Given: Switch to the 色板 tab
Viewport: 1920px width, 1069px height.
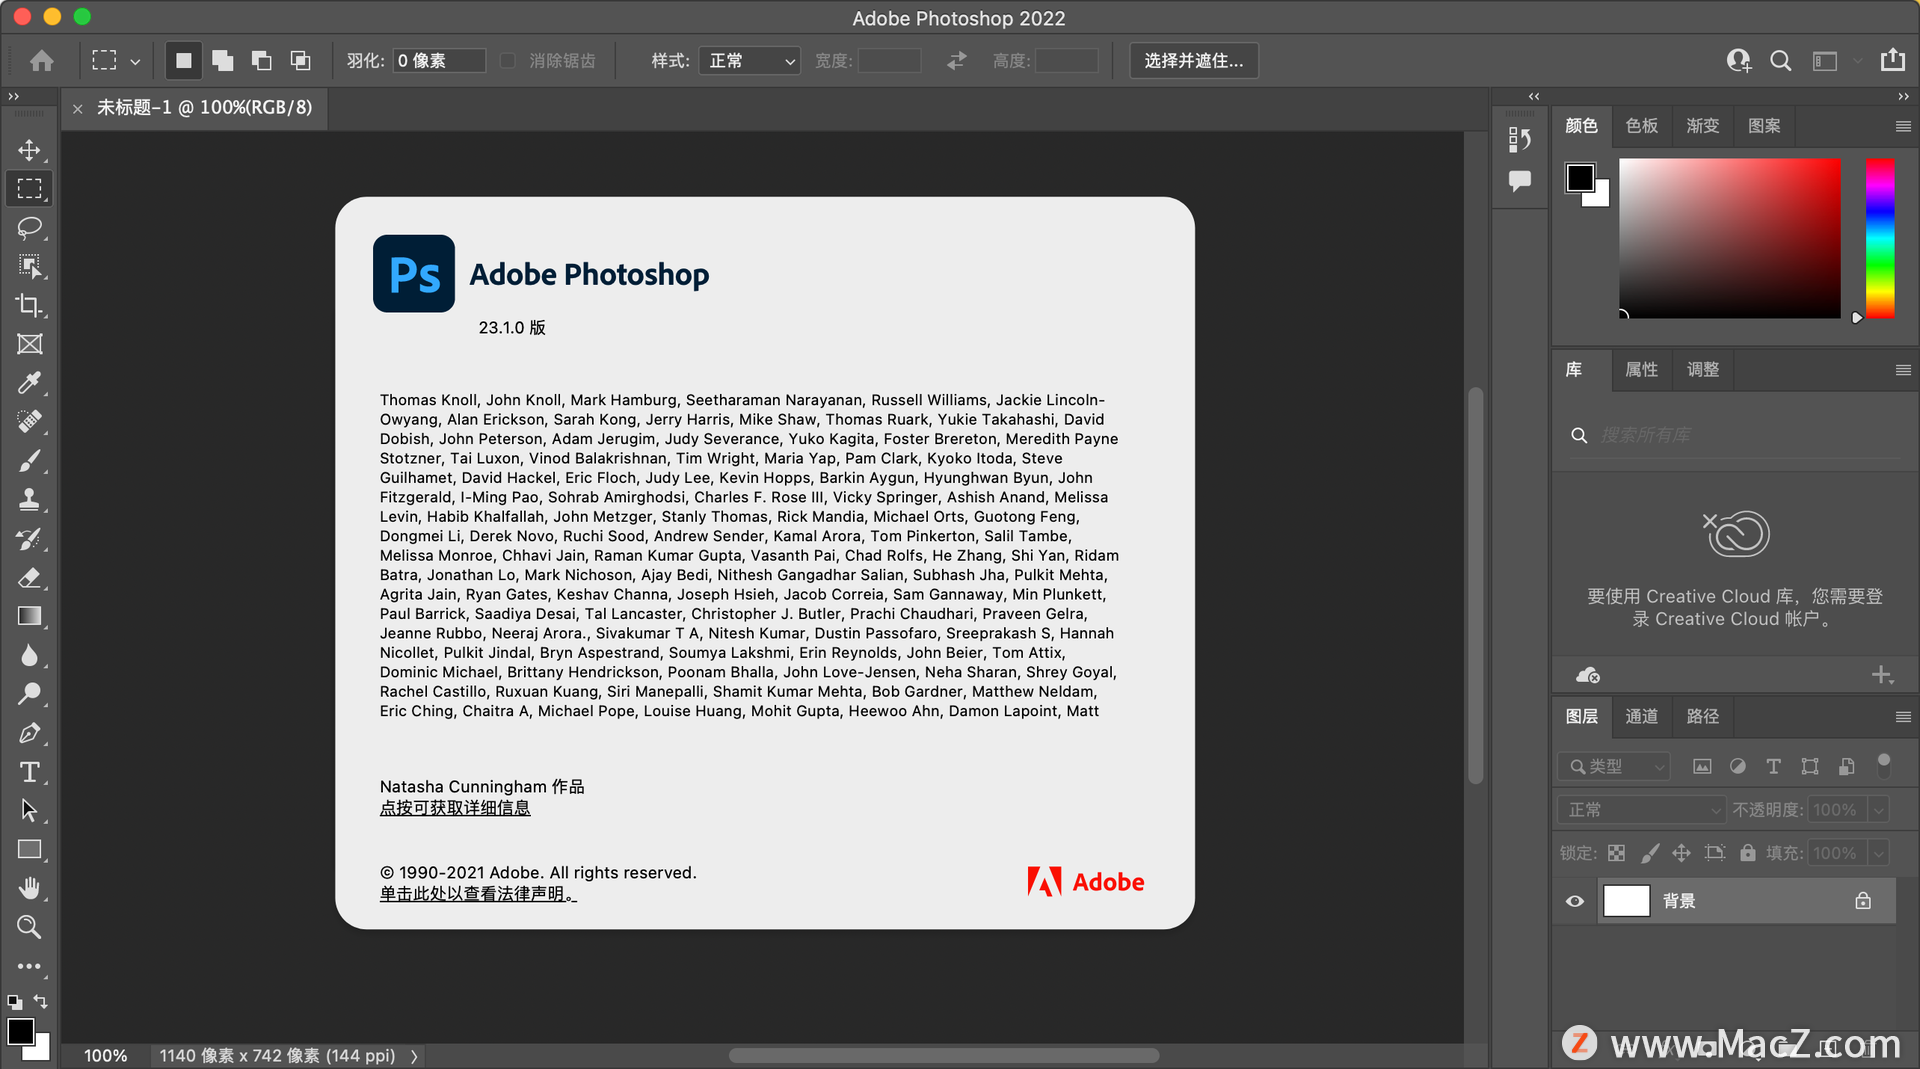Looking at the screenshot, I should point(1641,126).
